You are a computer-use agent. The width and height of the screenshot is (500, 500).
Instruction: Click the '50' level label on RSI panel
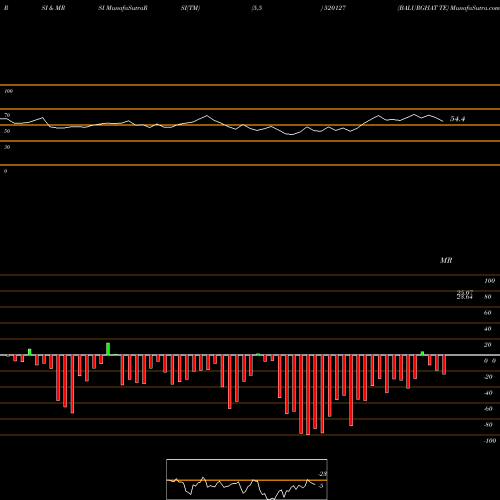pos(7,131)
